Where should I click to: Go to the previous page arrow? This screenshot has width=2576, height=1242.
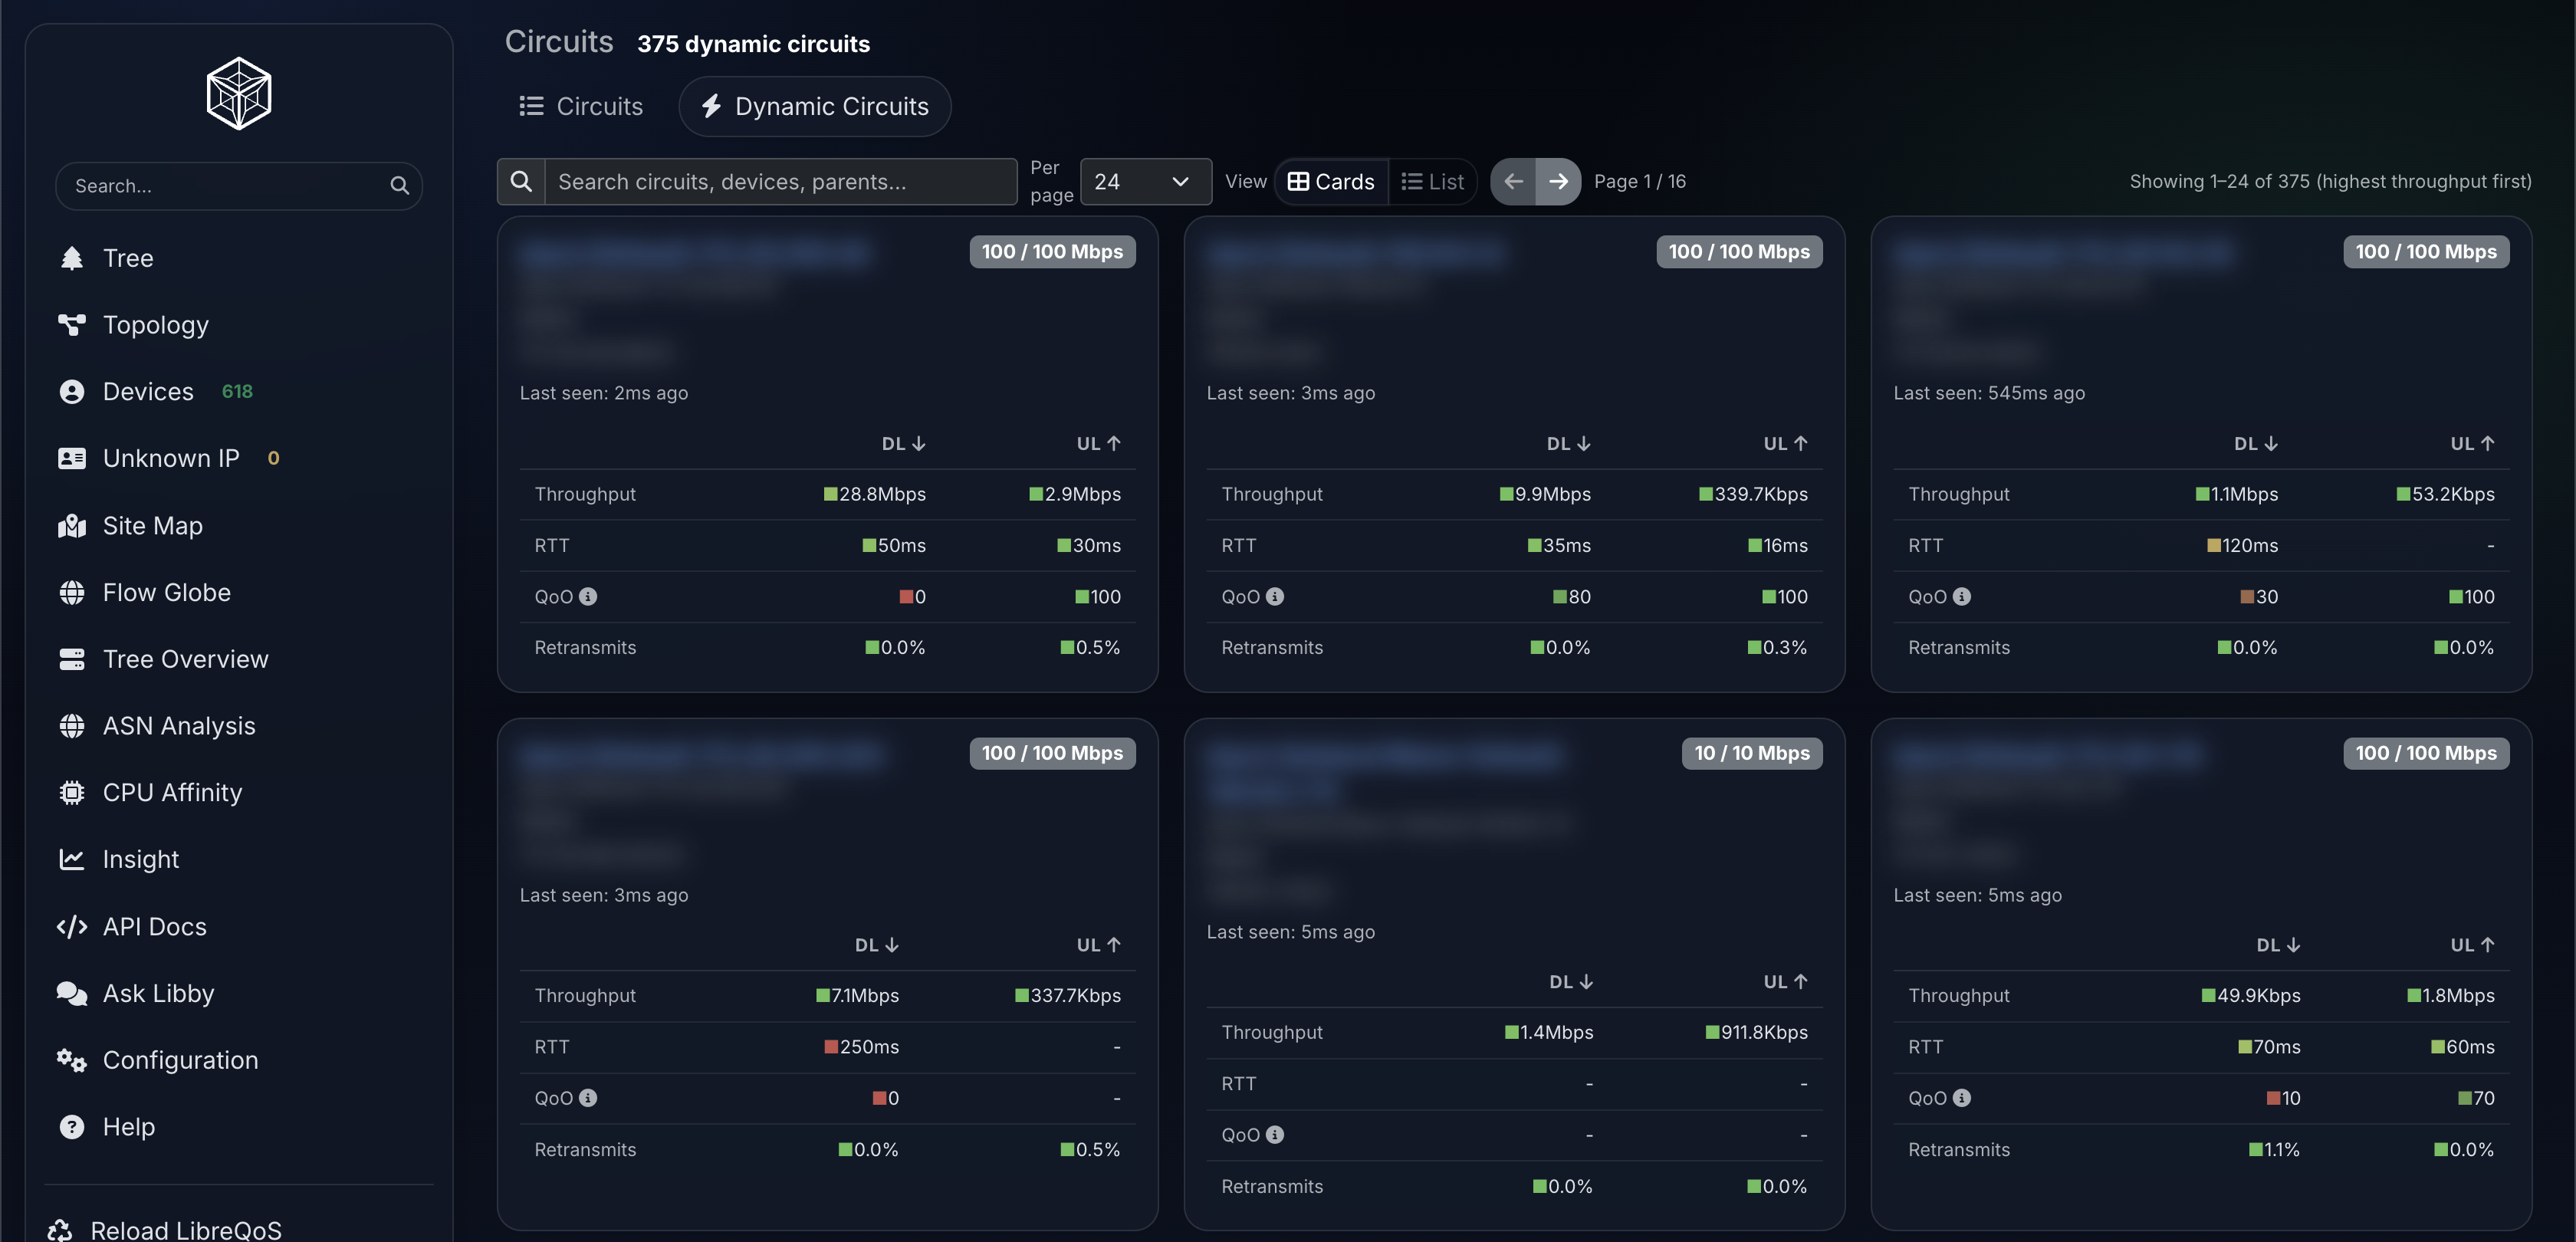[x=1513, y=181]
